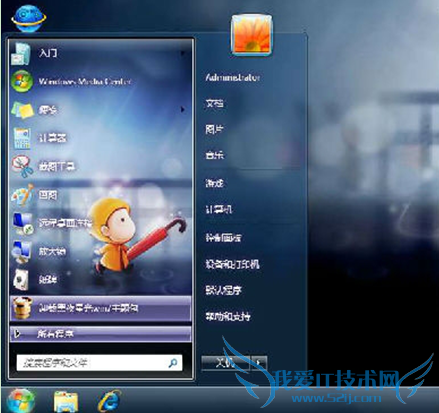The width and height of the screenshot is (439, 413).
Task: Open 音乐 (Music) in the right pane
Action: coord(214,155)
